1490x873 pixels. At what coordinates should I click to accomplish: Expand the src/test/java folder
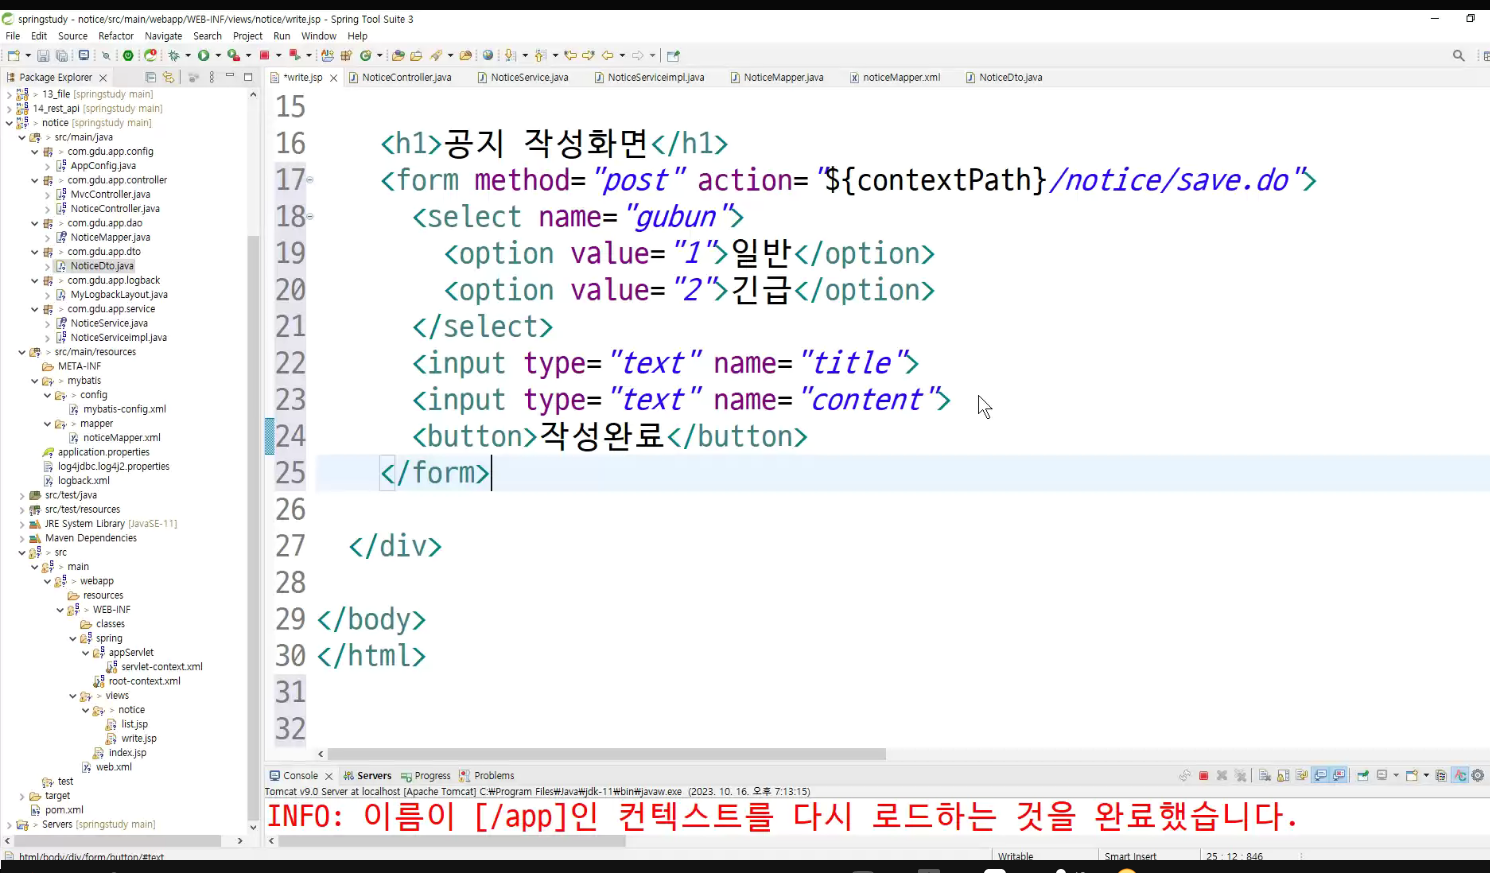pyautogui.click(x=22, y=495)
